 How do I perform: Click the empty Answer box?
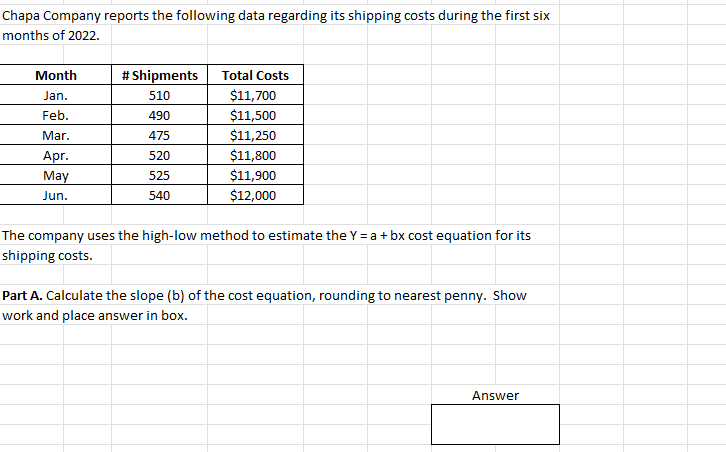495,424
